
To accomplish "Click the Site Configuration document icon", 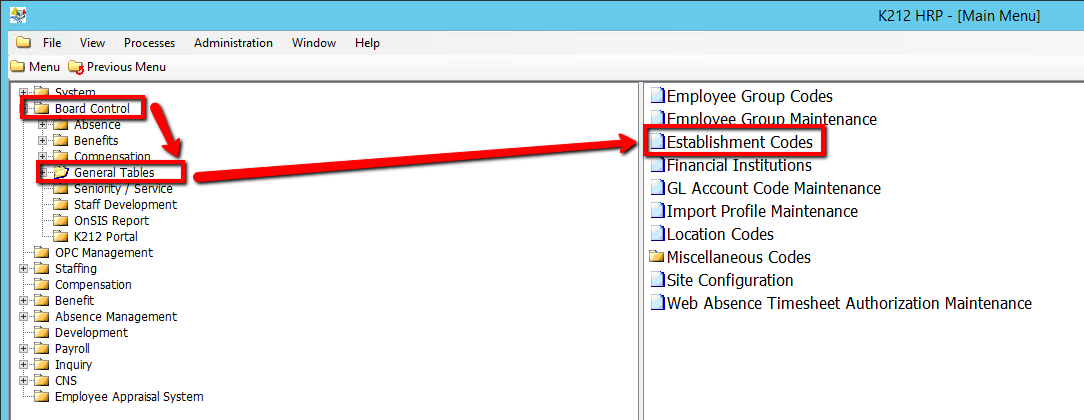I will (x=657, y=281).
